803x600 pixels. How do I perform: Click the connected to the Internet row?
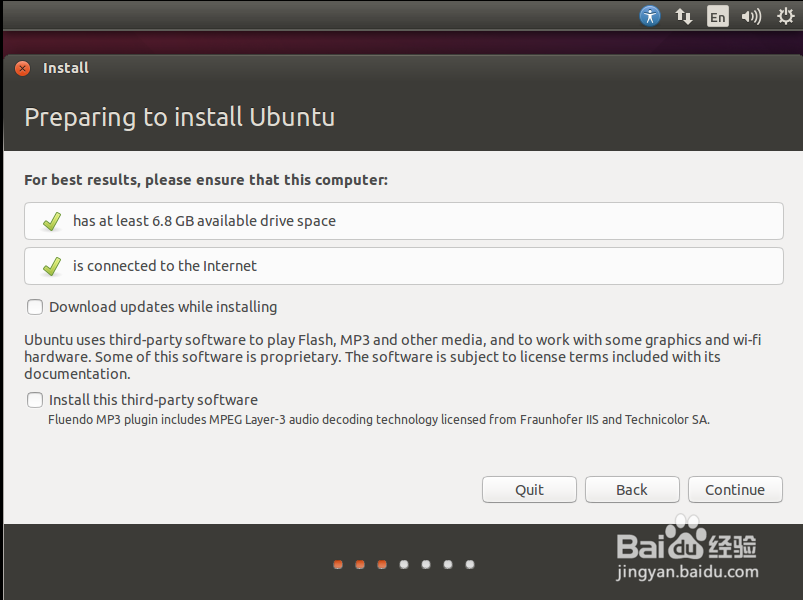(404, 266)
